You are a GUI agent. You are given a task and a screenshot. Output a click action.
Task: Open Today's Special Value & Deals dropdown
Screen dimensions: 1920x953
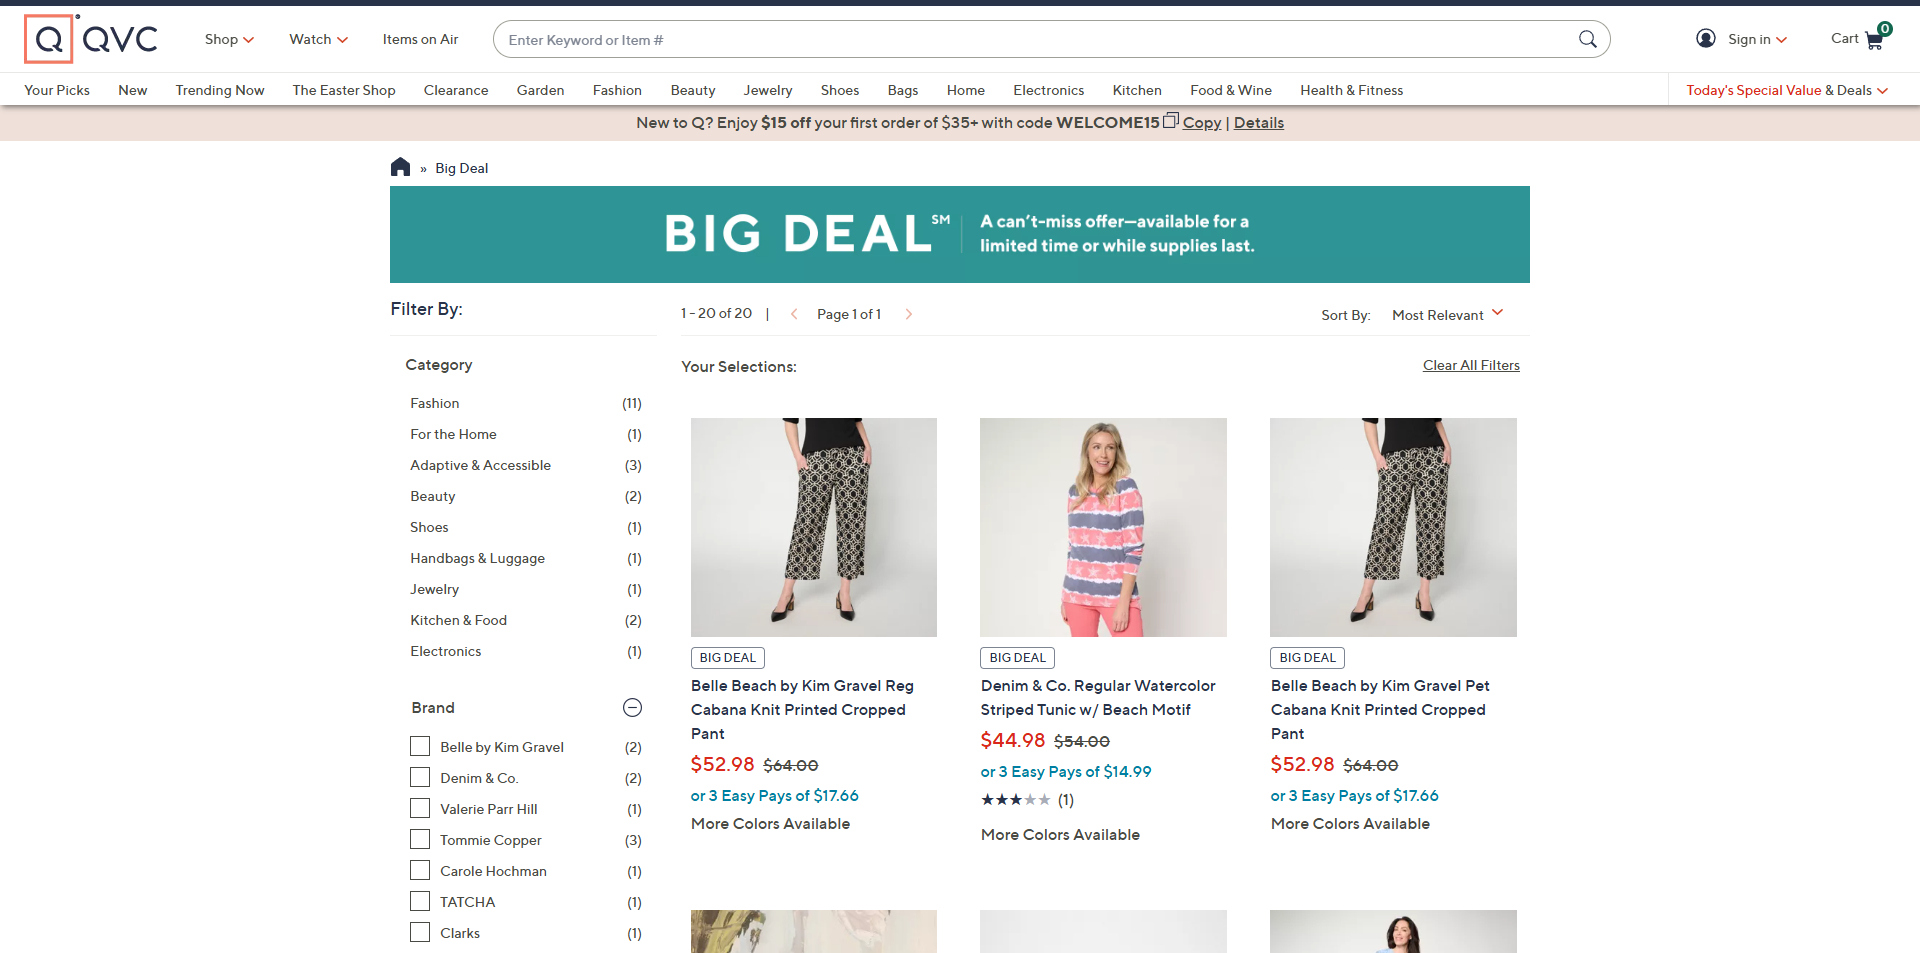point(1784,90)
